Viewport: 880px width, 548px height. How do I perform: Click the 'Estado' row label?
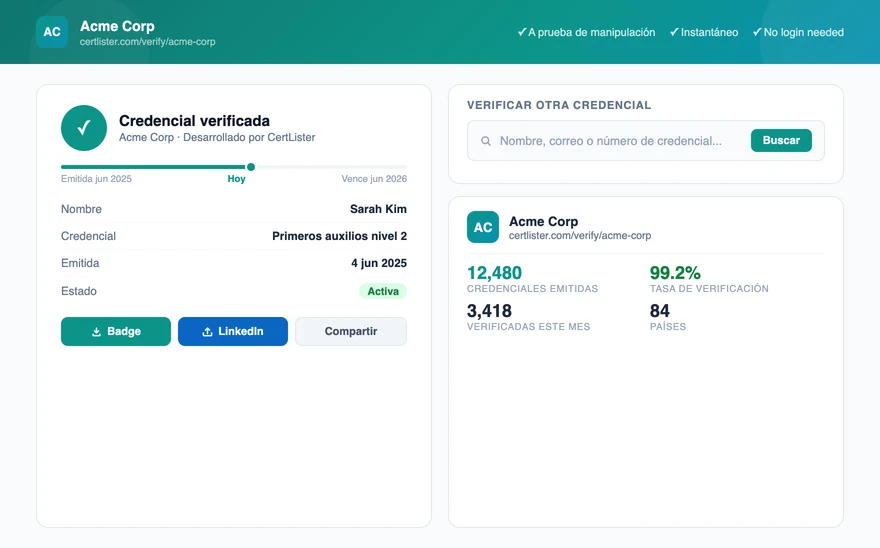coord(79,291)
